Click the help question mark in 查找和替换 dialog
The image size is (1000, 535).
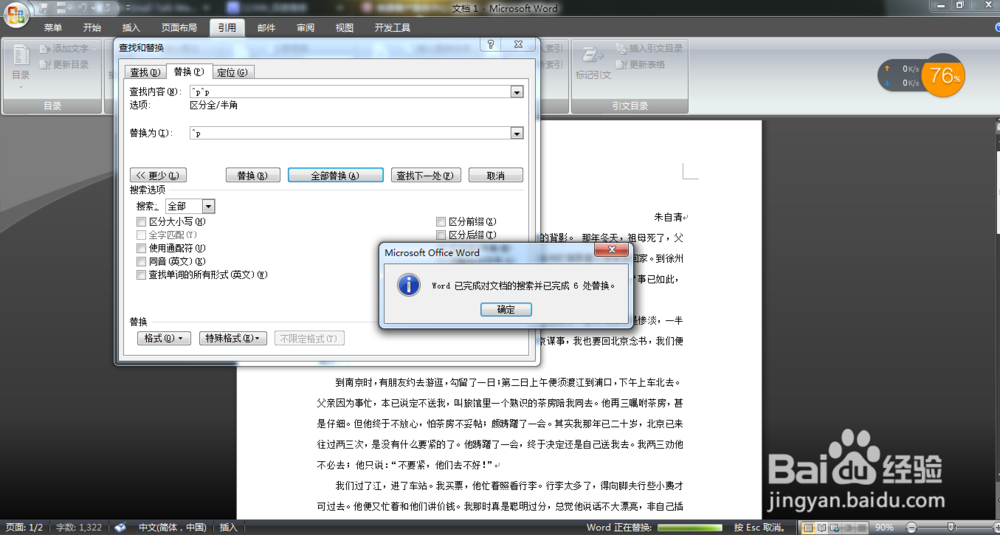pyautogui.click(x=490, y=45)
